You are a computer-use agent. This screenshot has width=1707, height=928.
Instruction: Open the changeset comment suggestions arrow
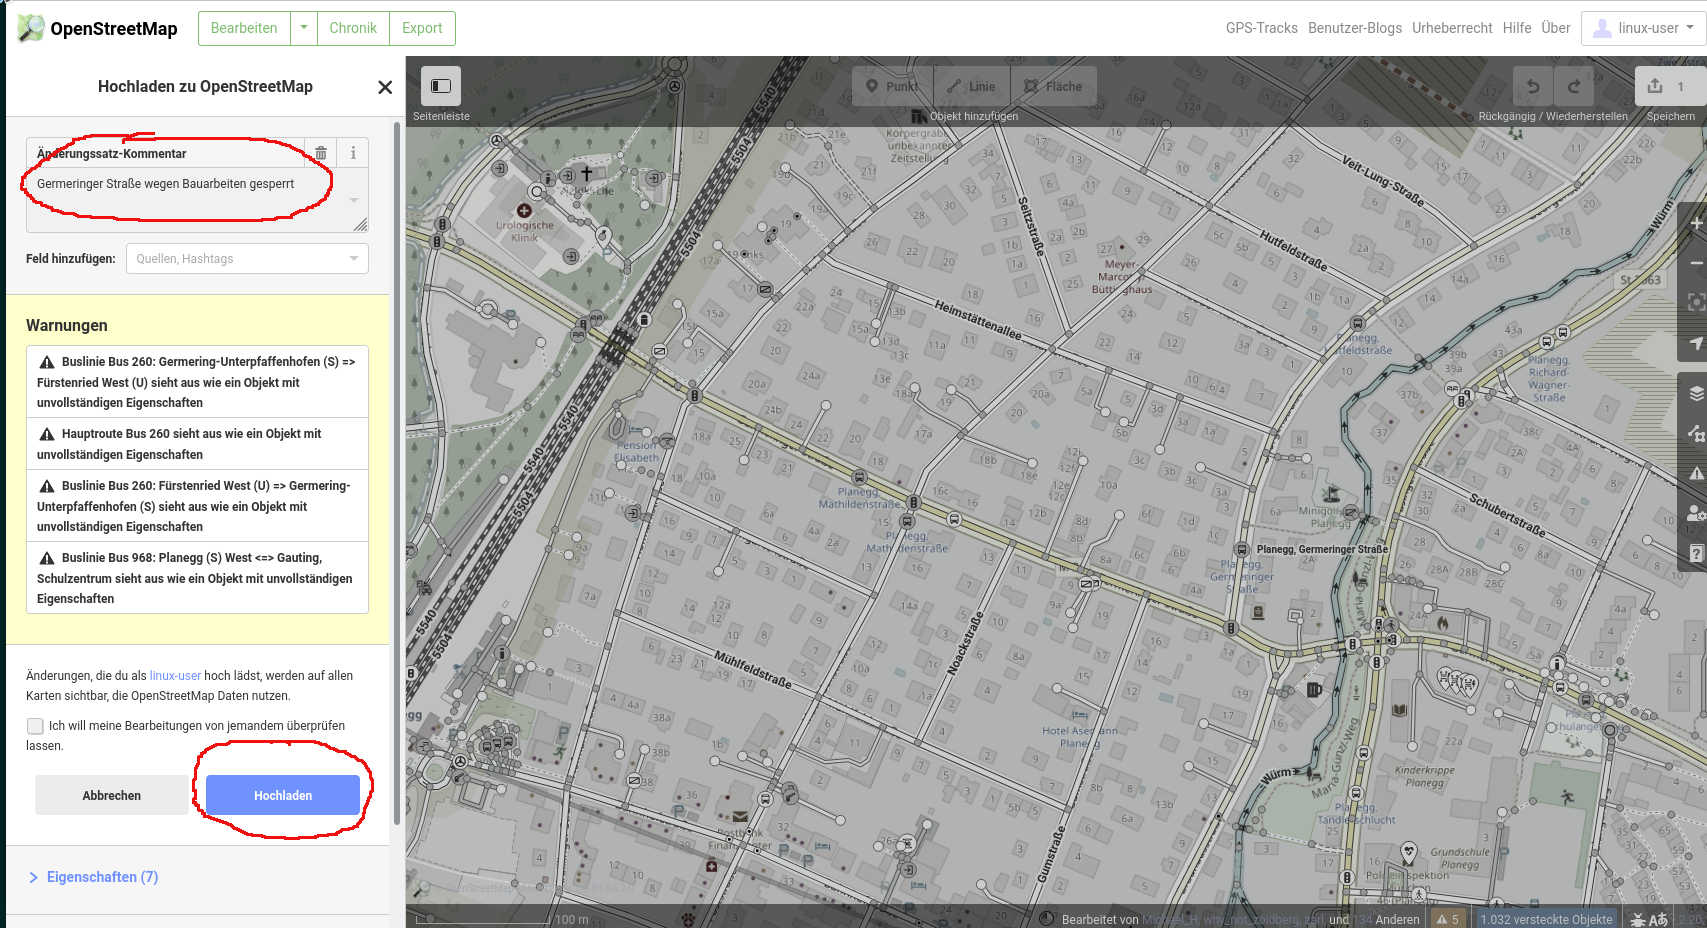[x=353, y=200]
